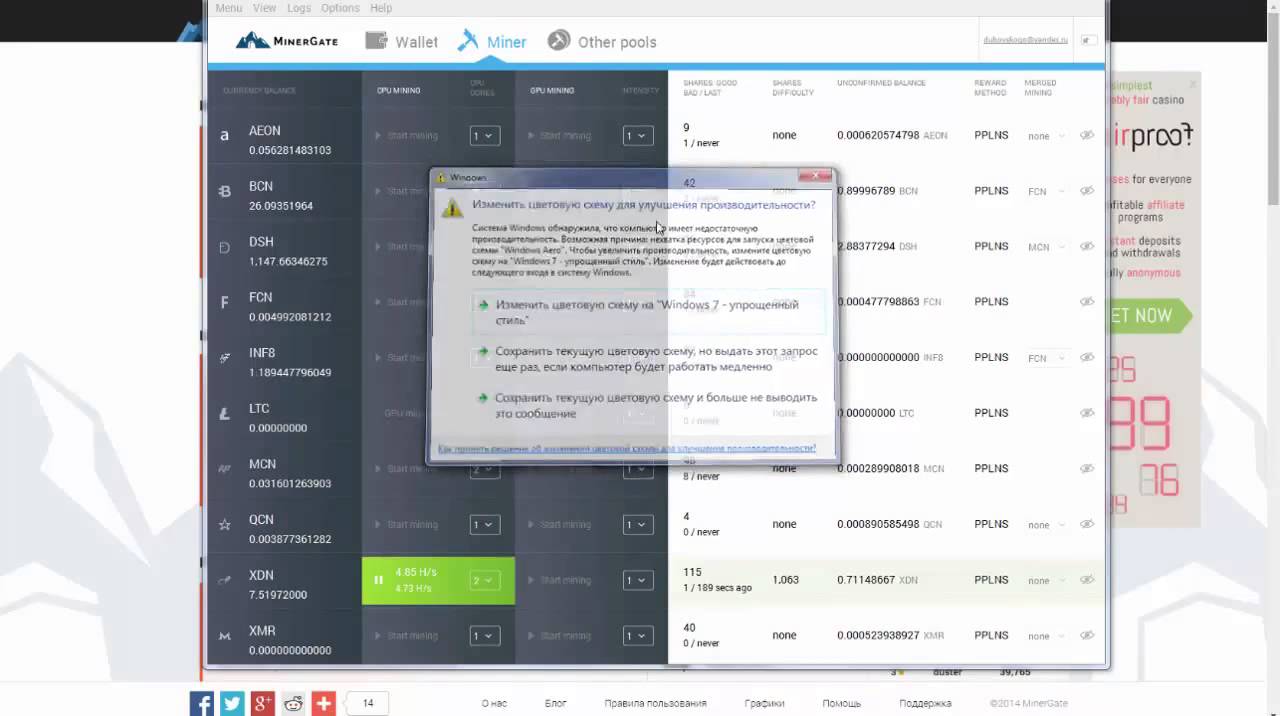Screen dimensions: 1280x716
Task: Click the MCN coin icon
Action: [225, 469]
